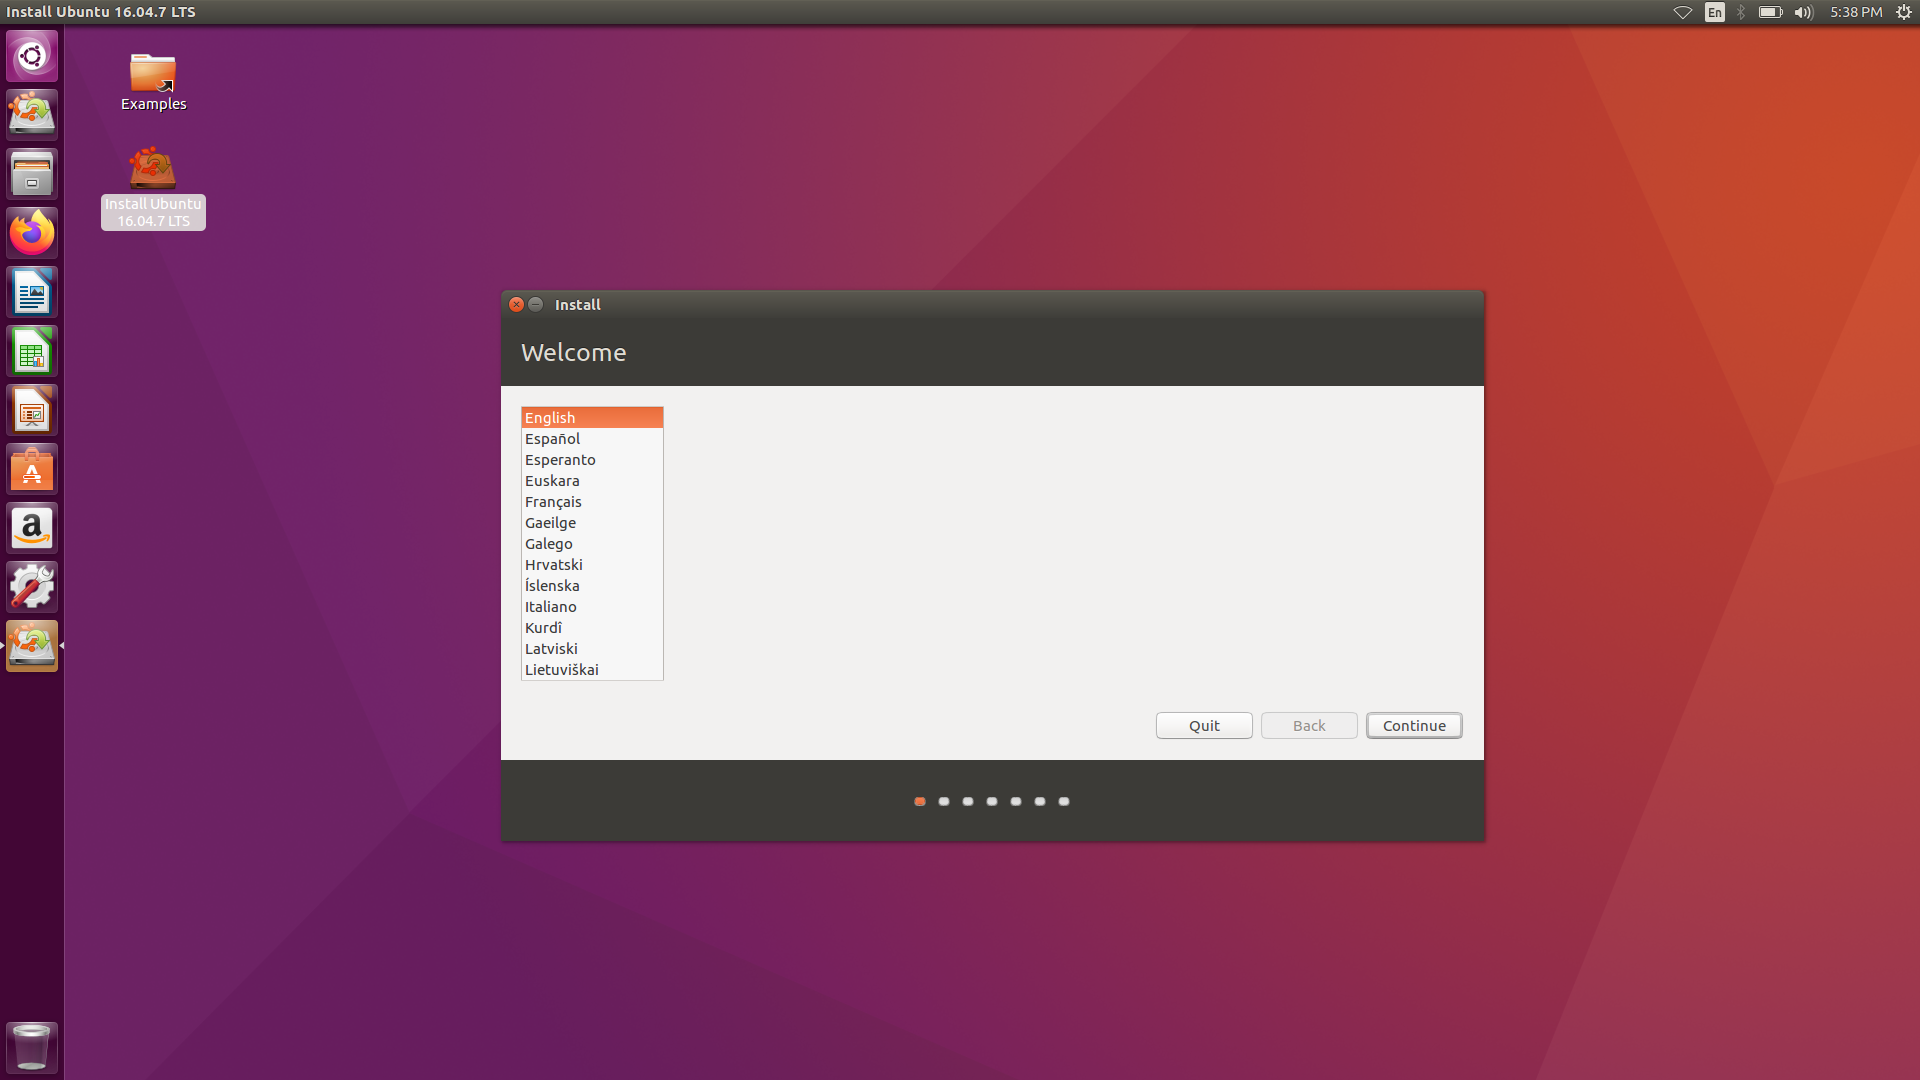Open Firefox from the launcher
The image size is (1920, 1080).
pyautogui.click(x=32, y=233)
